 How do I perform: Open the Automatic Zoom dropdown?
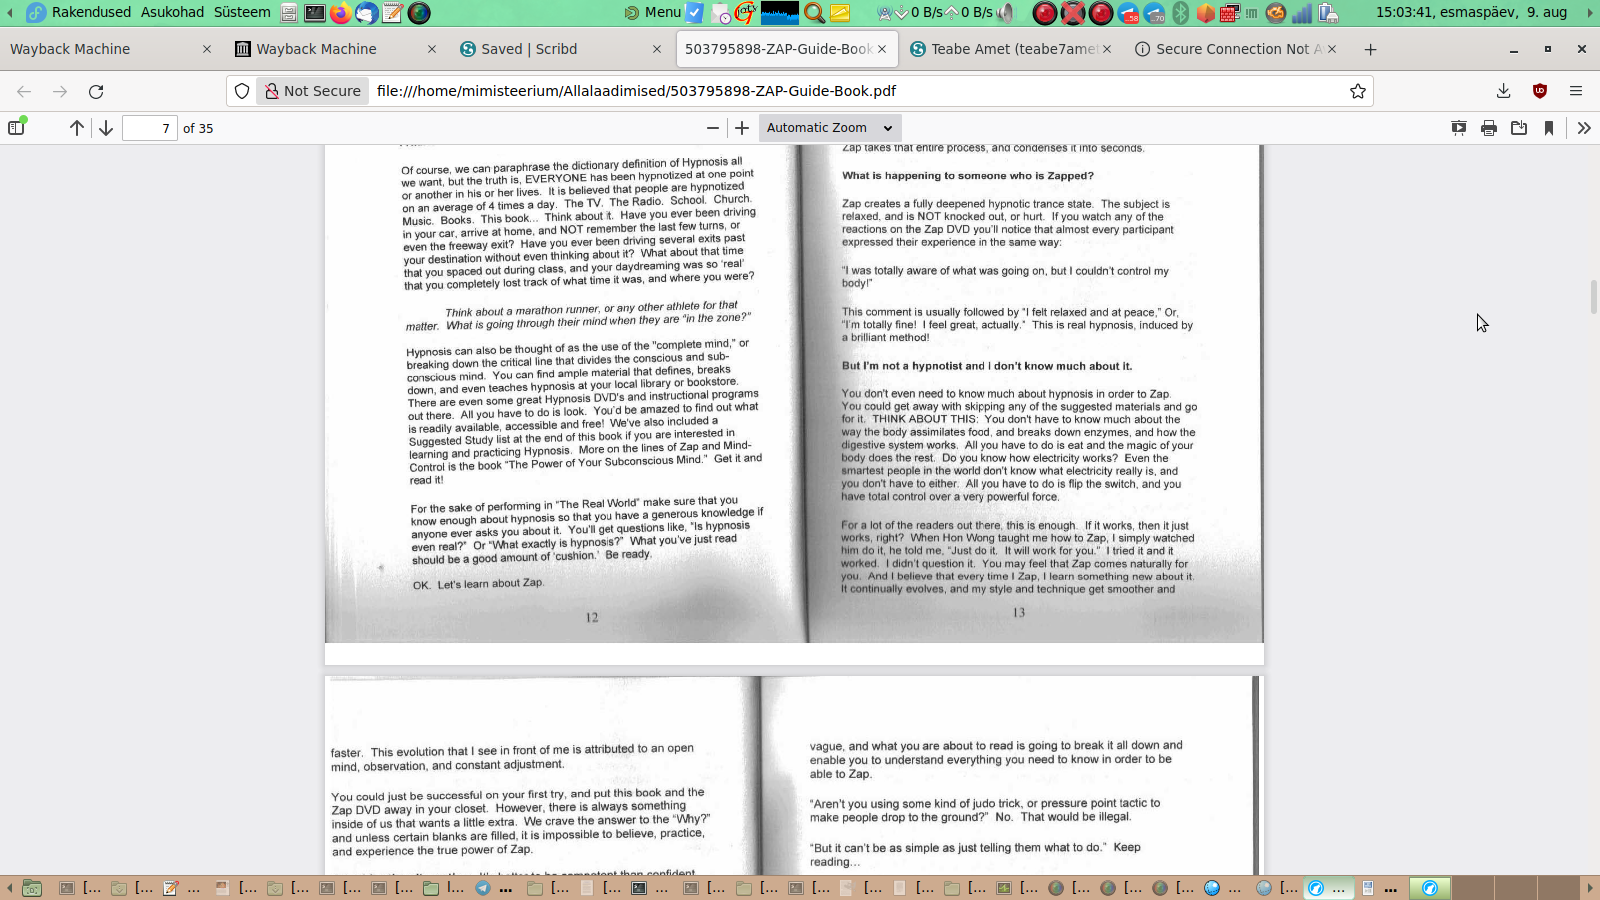(830, 128)
